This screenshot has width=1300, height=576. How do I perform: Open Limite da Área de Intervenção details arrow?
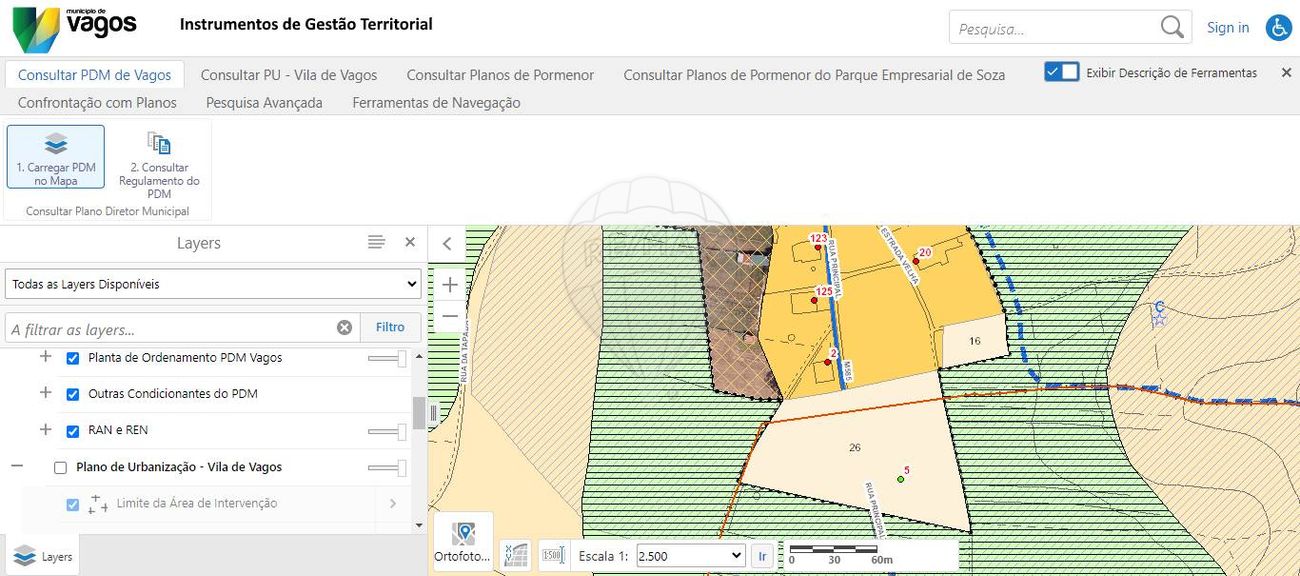coord(393,504)
